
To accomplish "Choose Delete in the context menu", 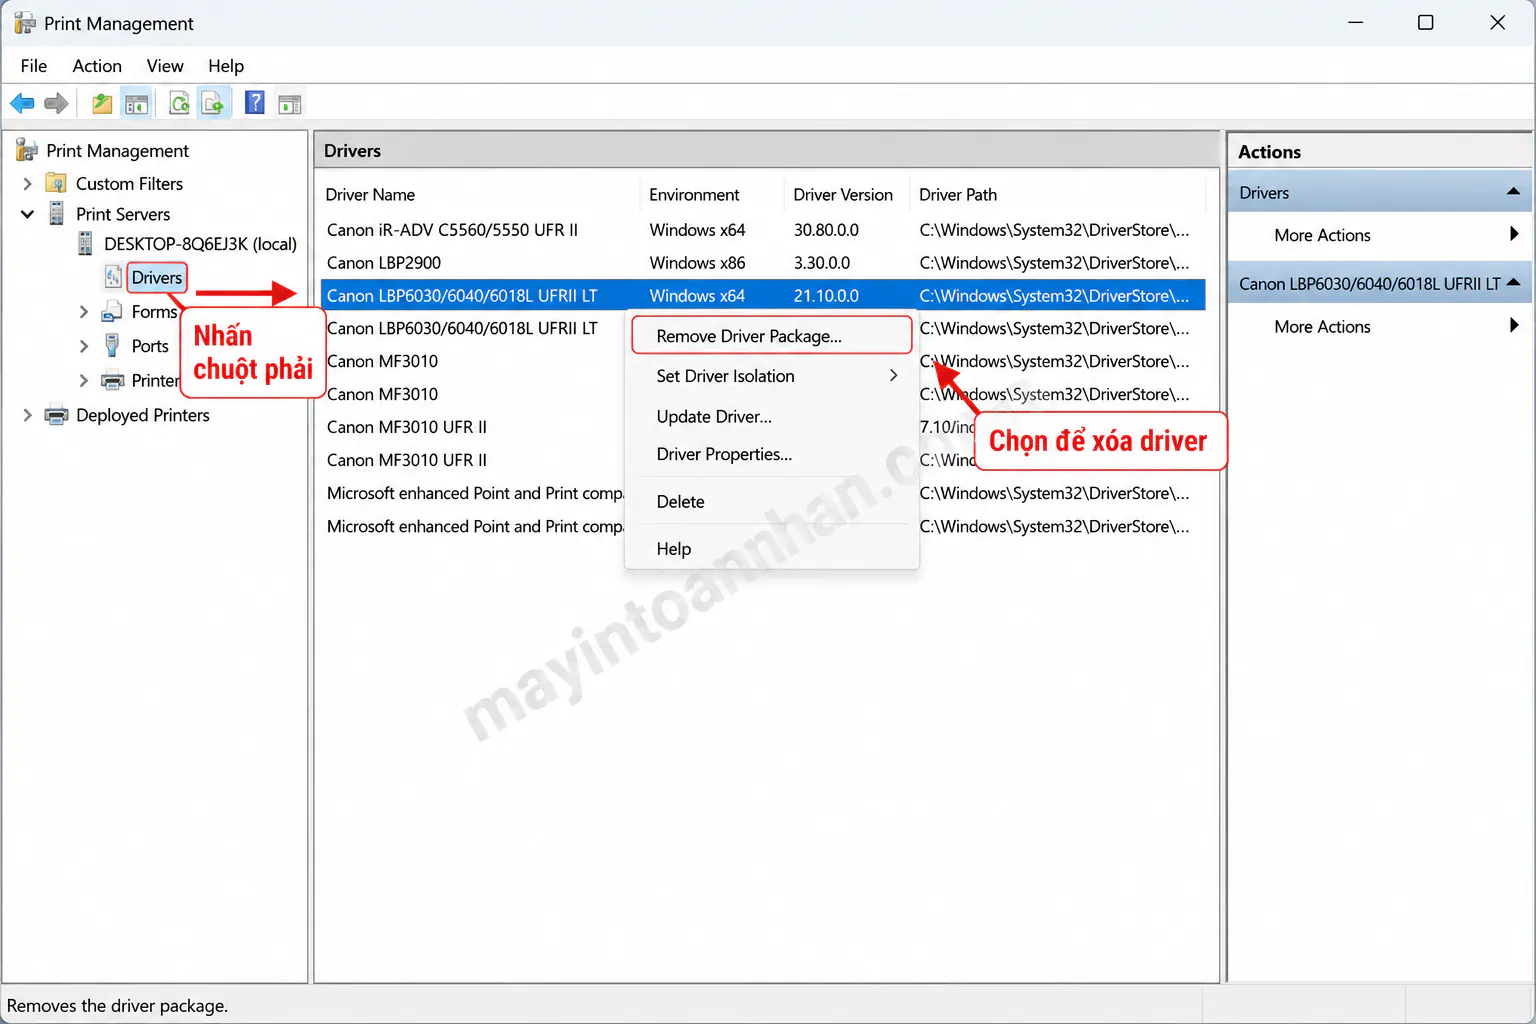I will [772, 501].
